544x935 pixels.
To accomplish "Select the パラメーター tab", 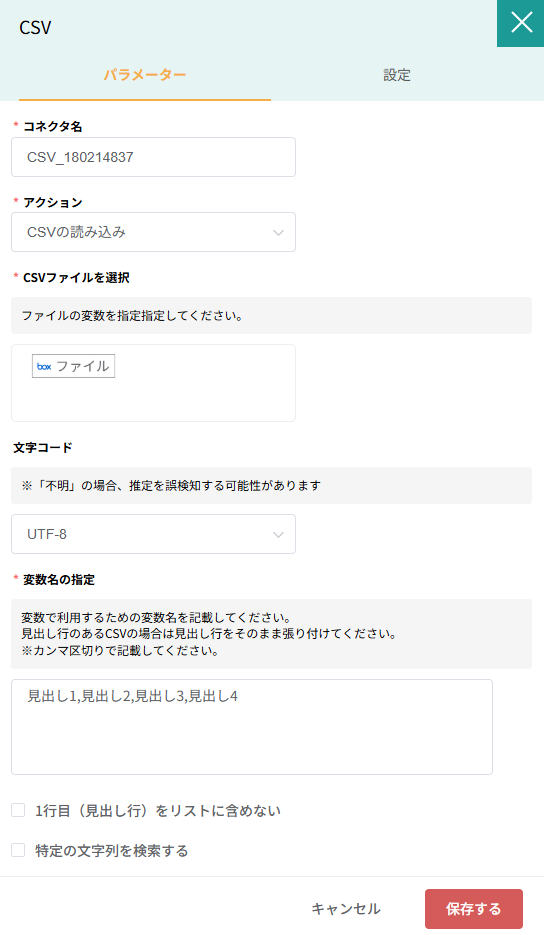I will click(x=145, y=75).
